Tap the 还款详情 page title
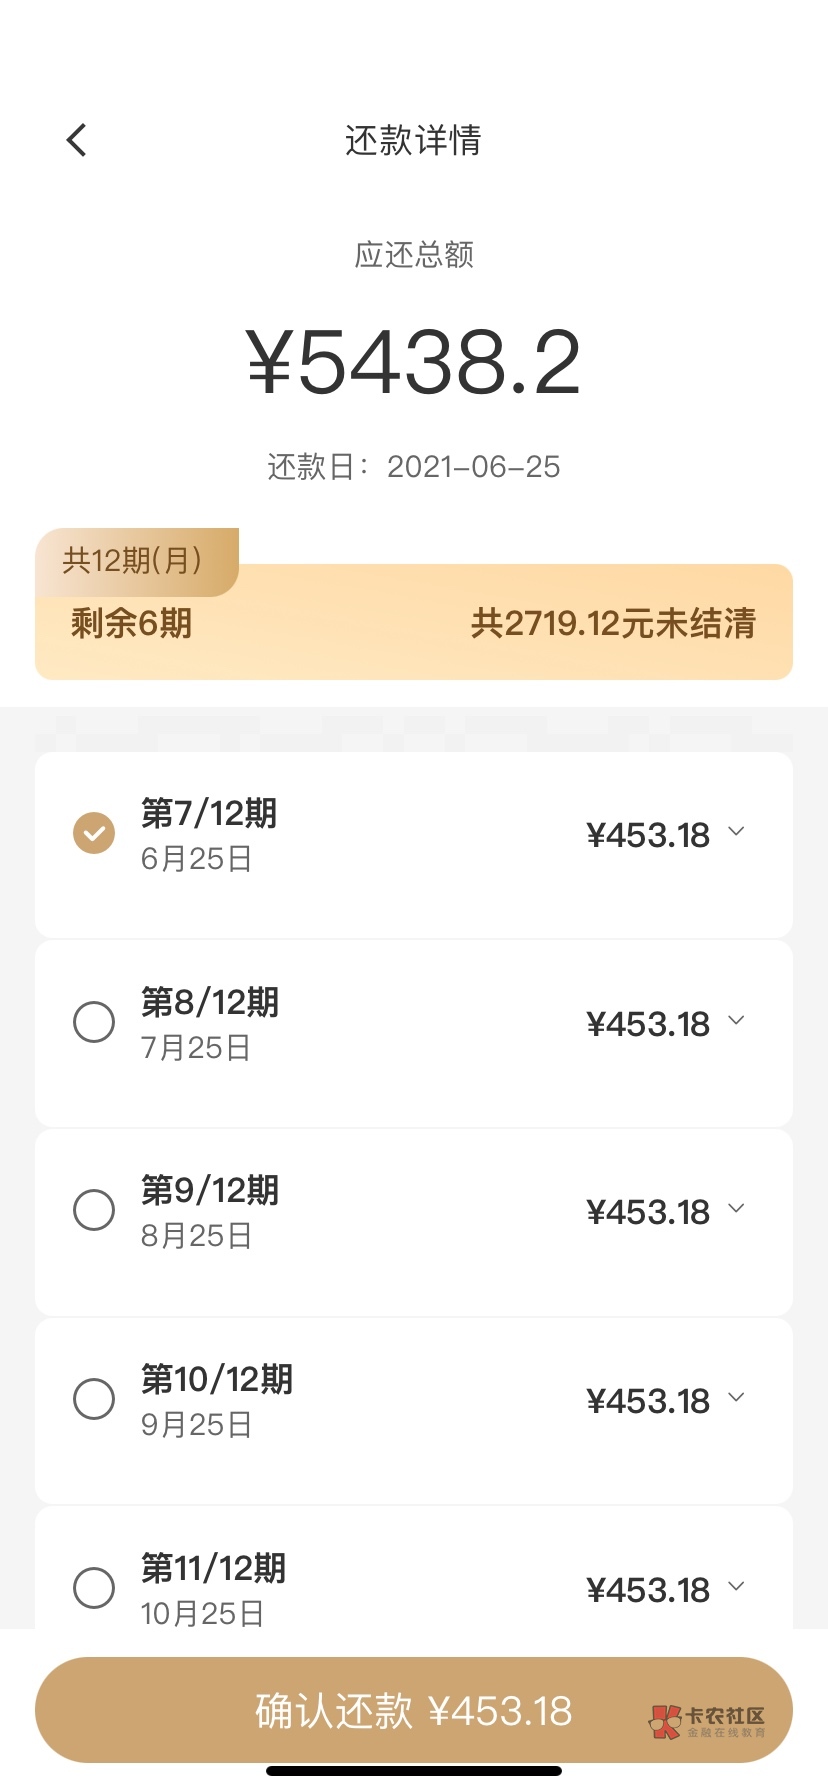 pyautogui.click(x=414, y=140)
